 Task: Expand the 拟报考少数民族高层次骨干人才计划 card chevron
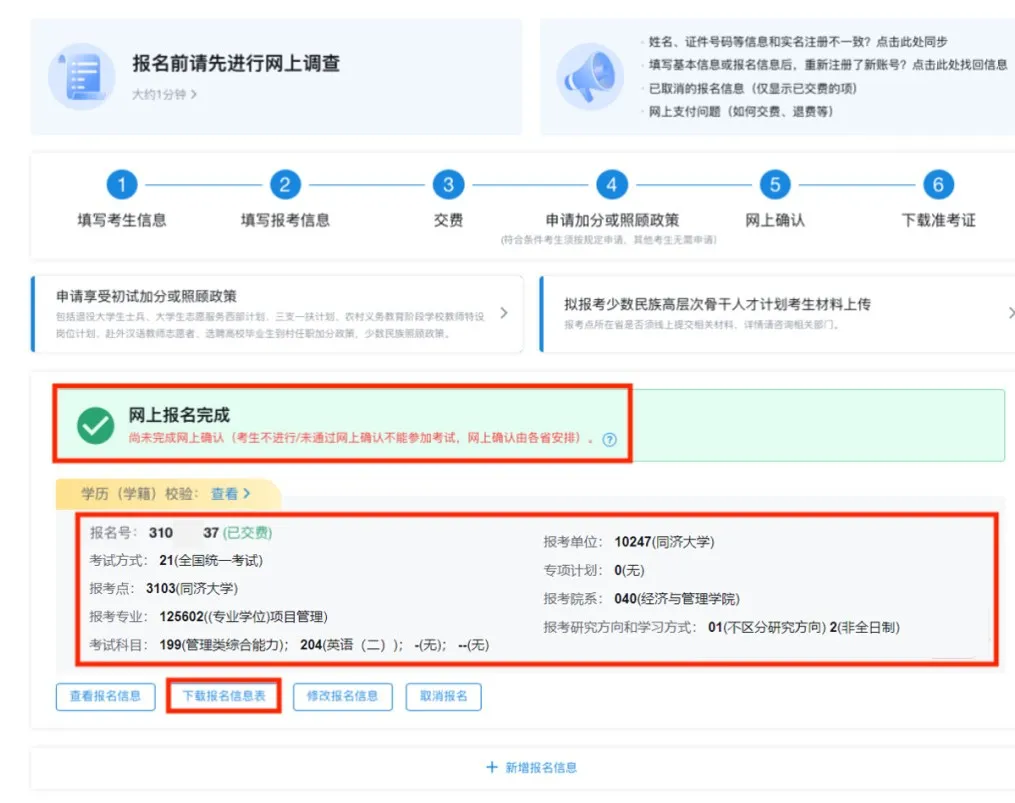pos(1009,311)
